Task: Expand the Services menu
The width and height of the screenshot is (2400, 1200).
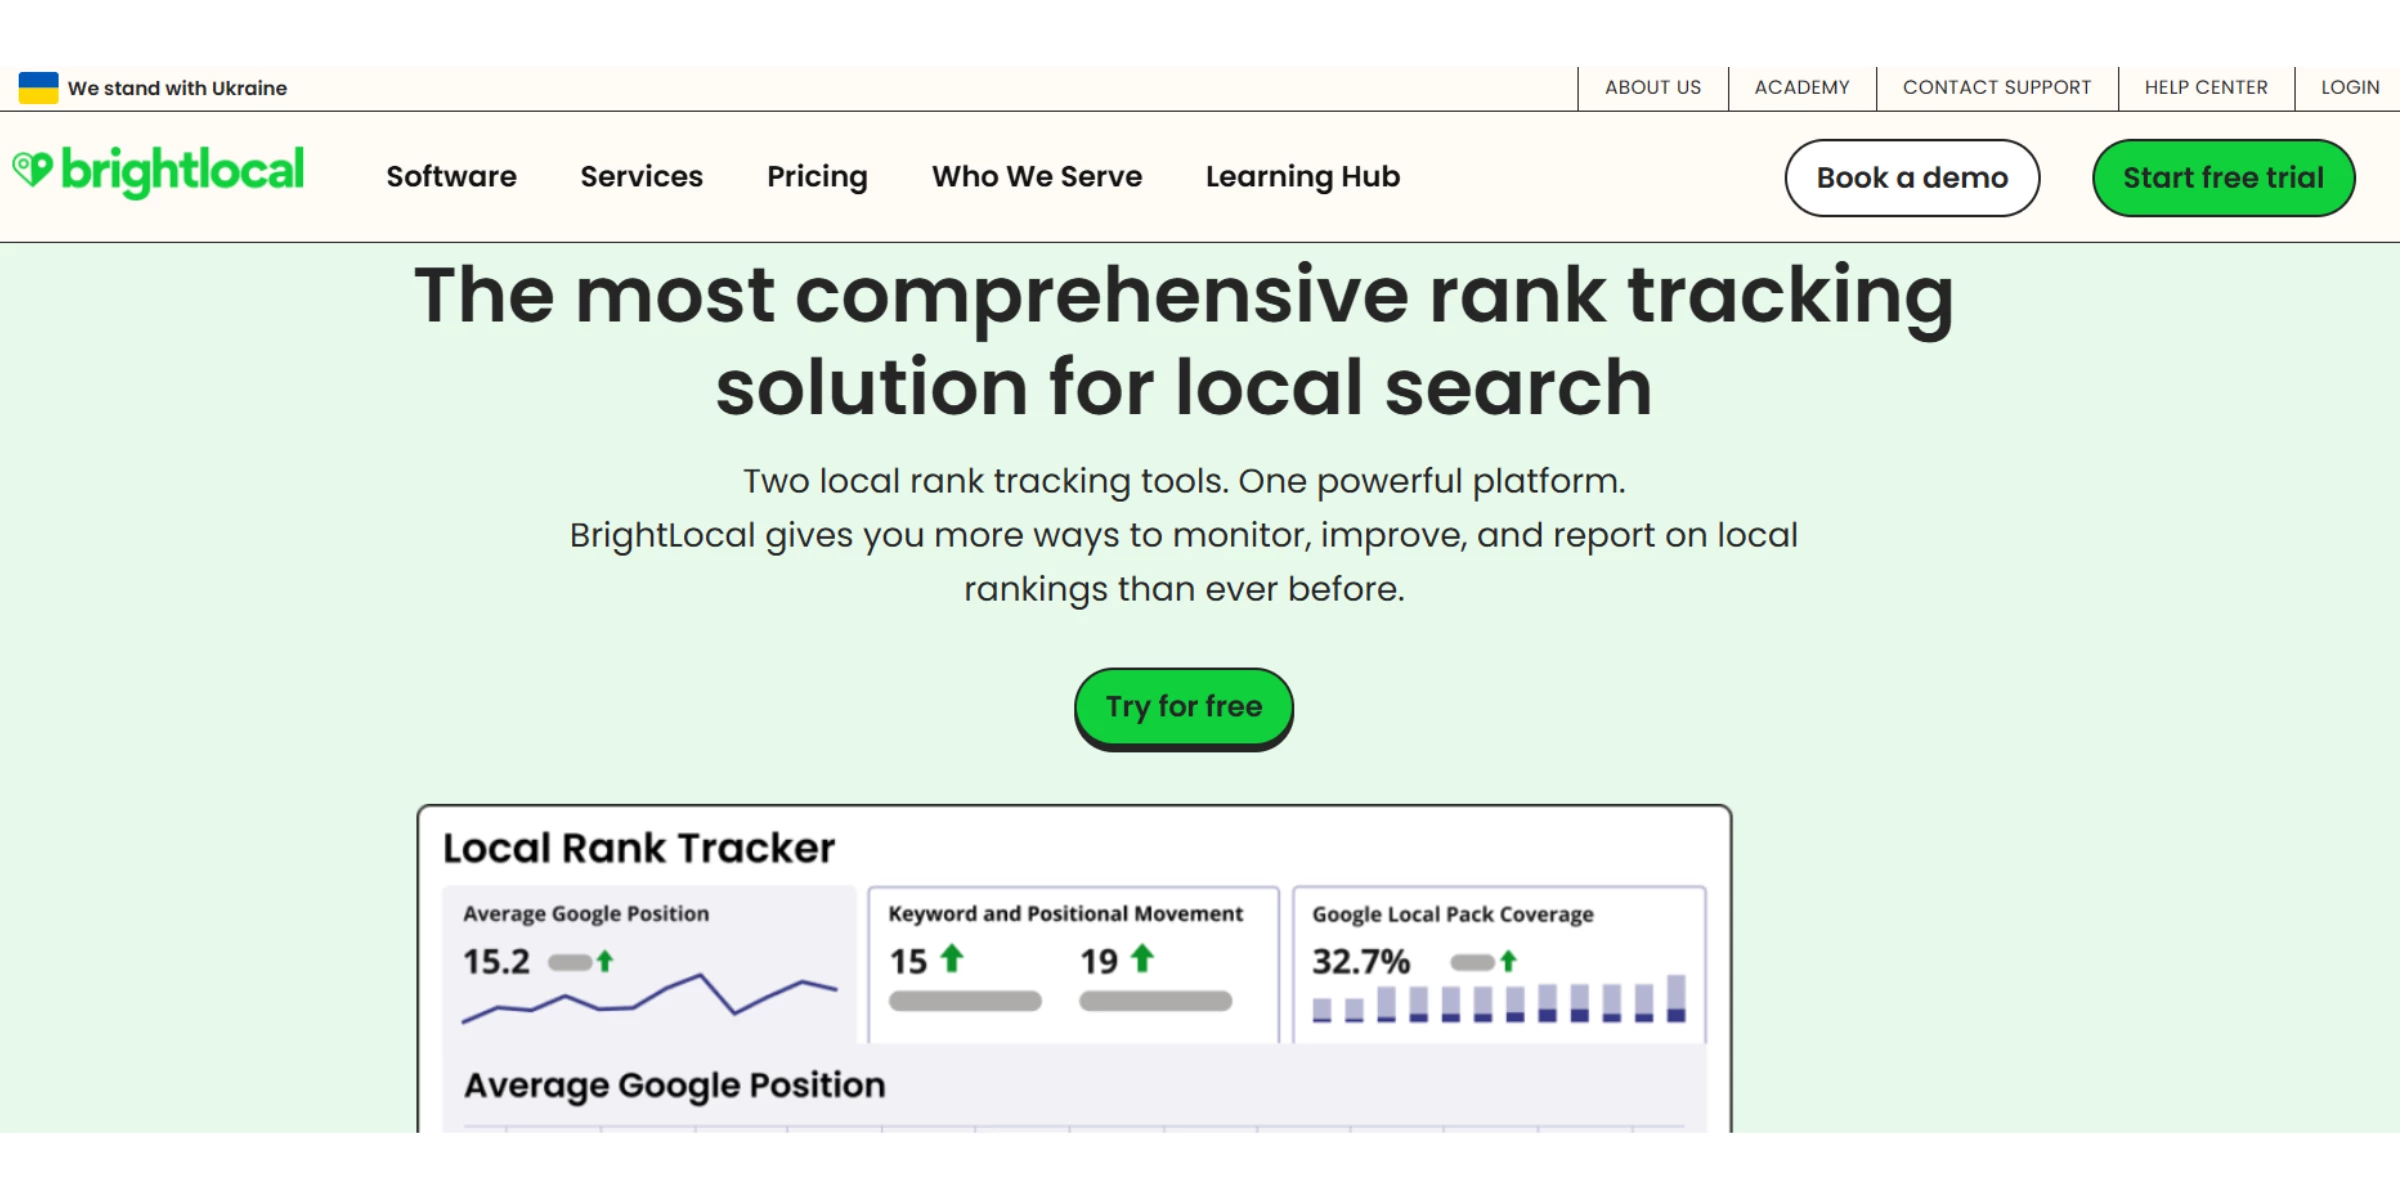Action: click(641, 177)
